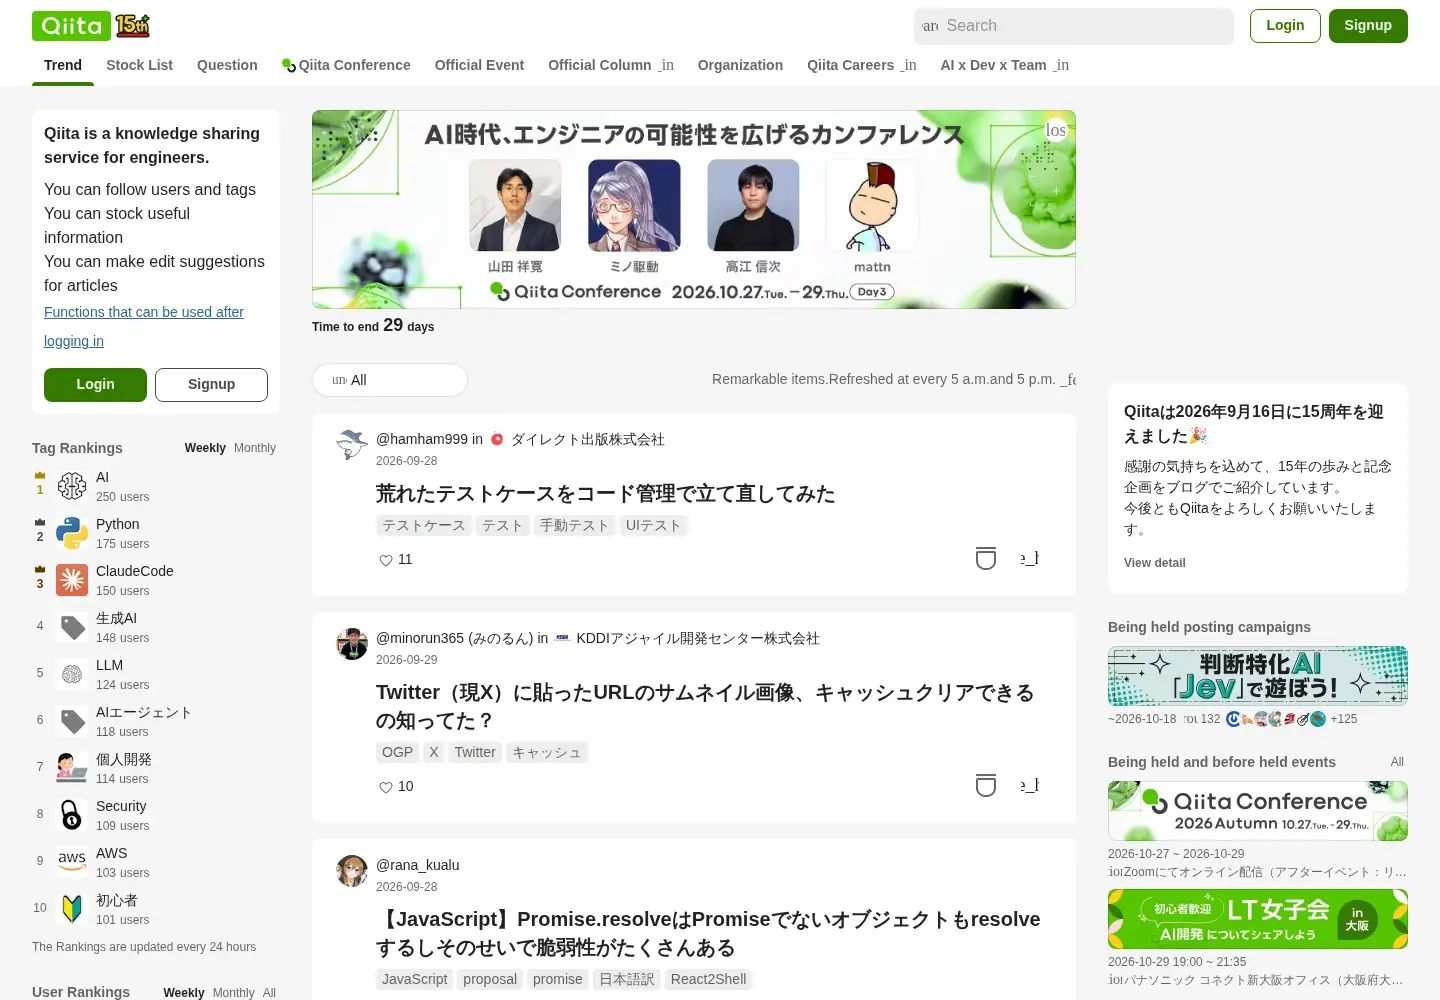The width and height of the screenshot is (1440, 1000).
Task: Click the header Signup button
Action: 1368,26
